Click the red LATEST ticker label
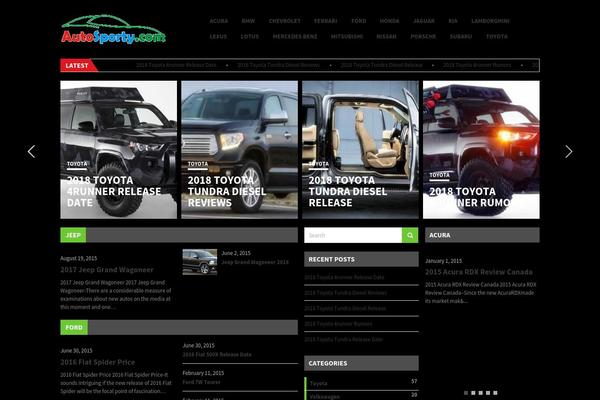600x400 pixels. (77, 65)
